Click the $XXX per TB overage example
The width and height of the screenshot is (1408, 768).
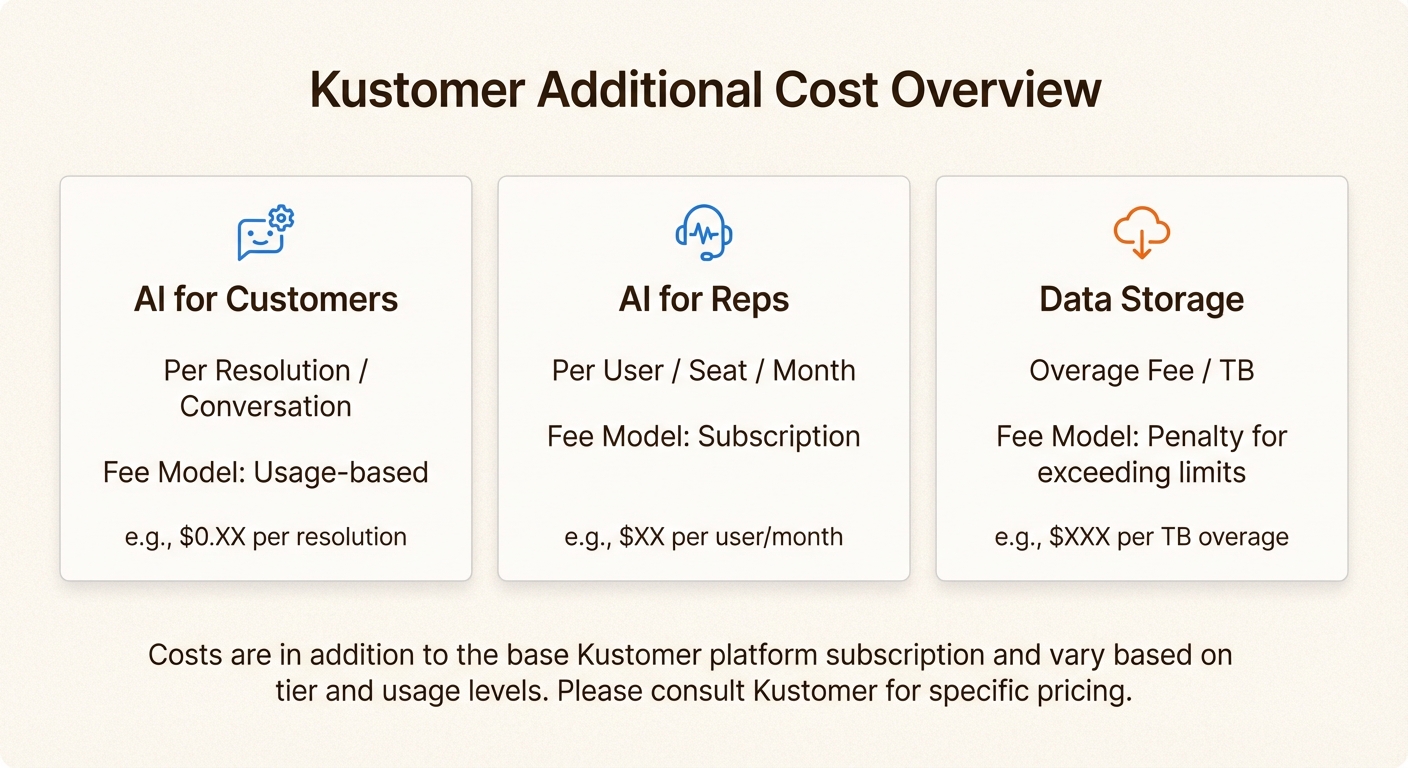point(1142,537)
